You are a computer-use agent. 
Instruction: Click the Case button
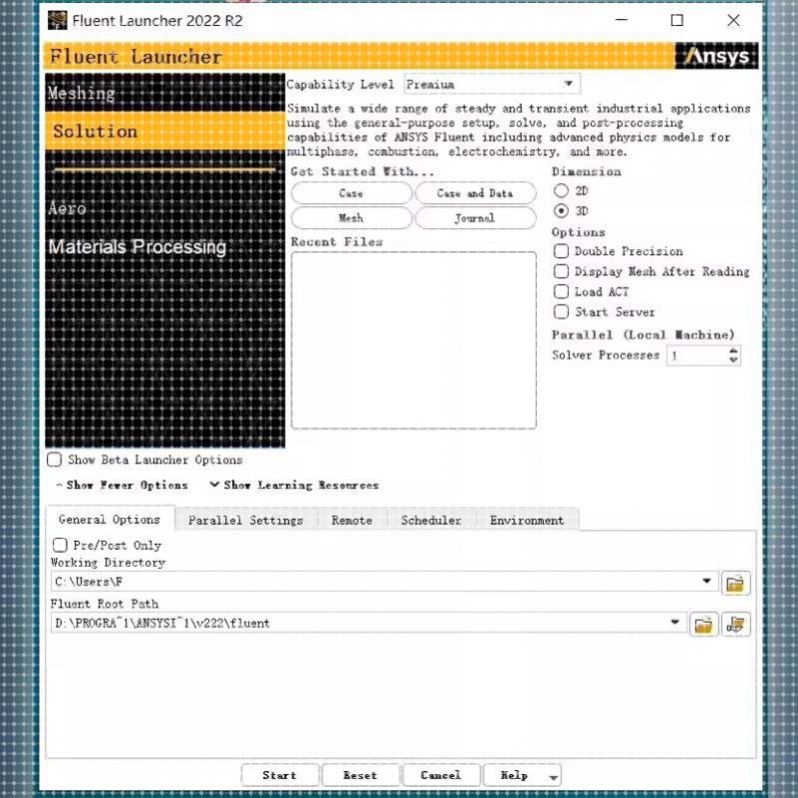[x=351, y=193]
